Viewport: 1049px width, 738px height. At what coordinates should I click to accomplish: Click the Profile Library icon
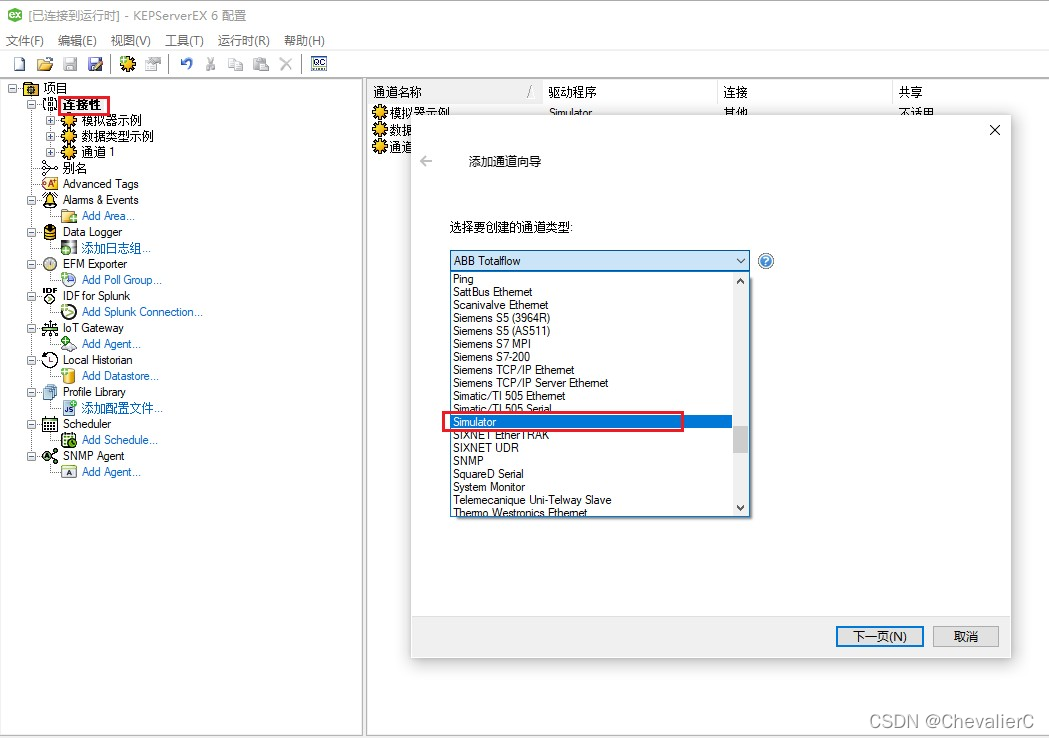[50, 392]
